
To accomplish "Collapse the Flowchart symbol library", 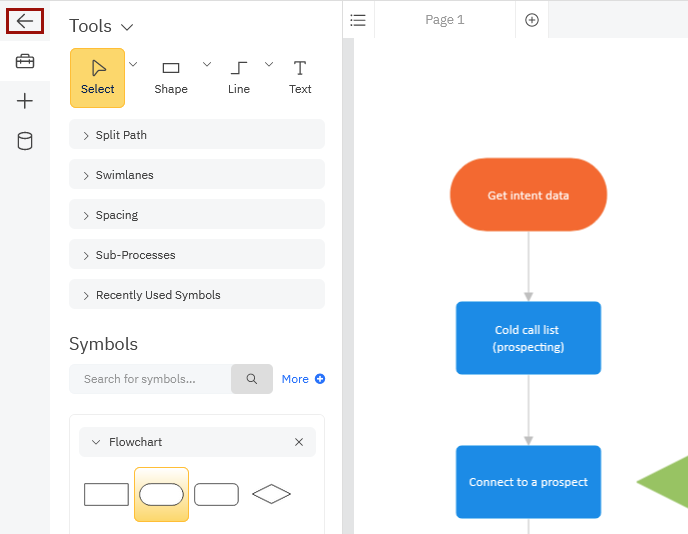I will pos(96,442).
